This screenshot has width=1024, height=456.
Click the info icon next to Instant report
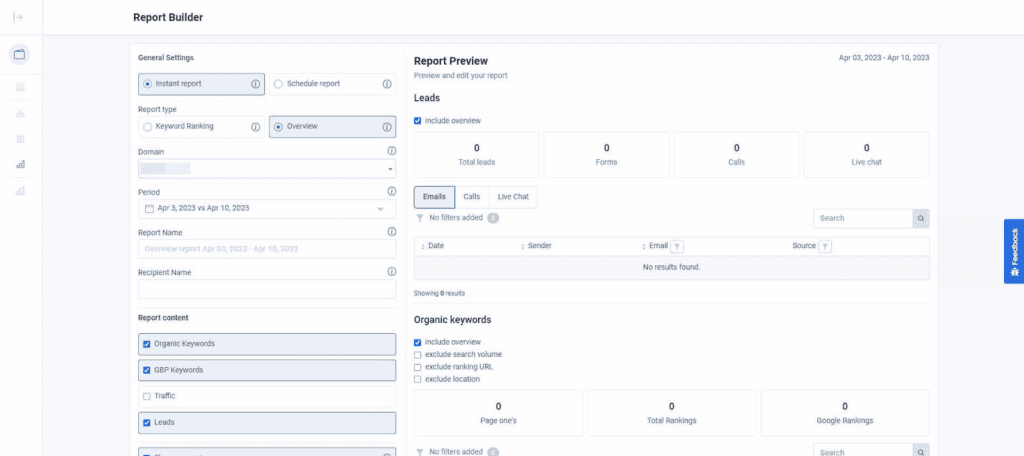click(256, 84)
